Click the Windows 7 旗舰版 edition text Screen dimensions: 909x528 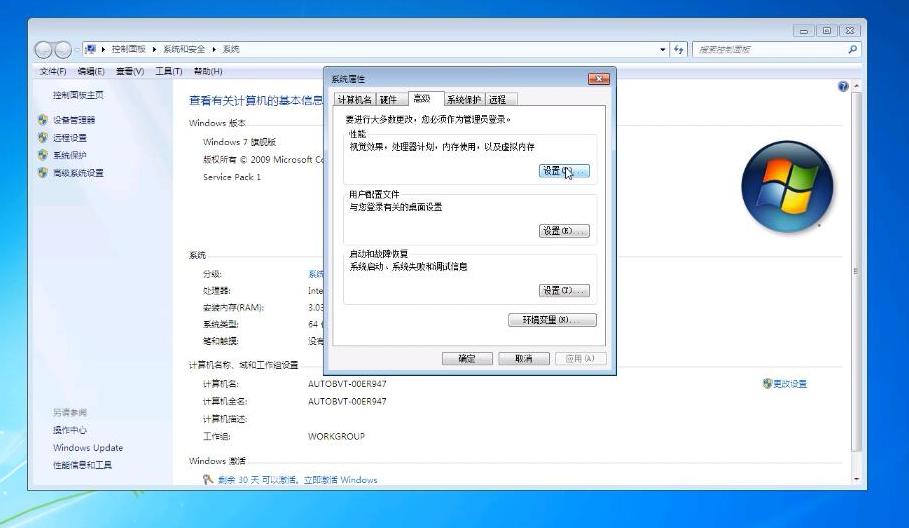pyautogui.click(x=239, y=142)
